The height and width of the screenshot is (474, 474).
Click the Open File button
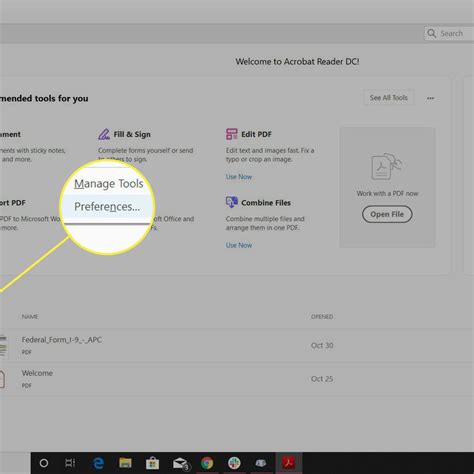click(x=387, y=214)
